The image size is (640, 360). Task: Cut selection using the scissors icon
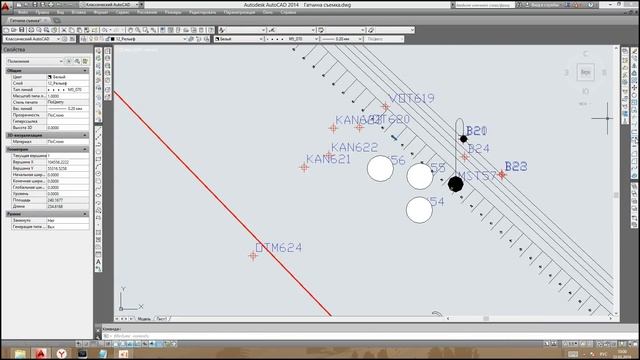(x=64, y=30)
